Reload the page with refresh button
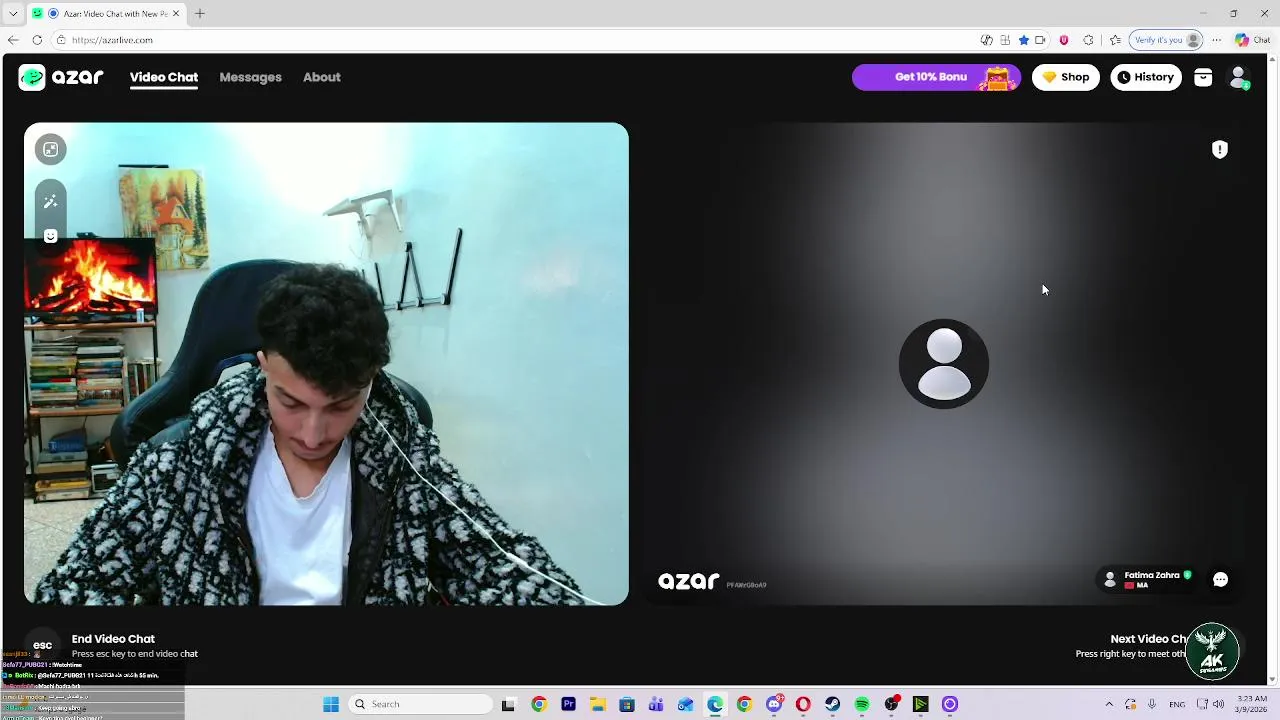1280x720 pixels. pos(37,40)
